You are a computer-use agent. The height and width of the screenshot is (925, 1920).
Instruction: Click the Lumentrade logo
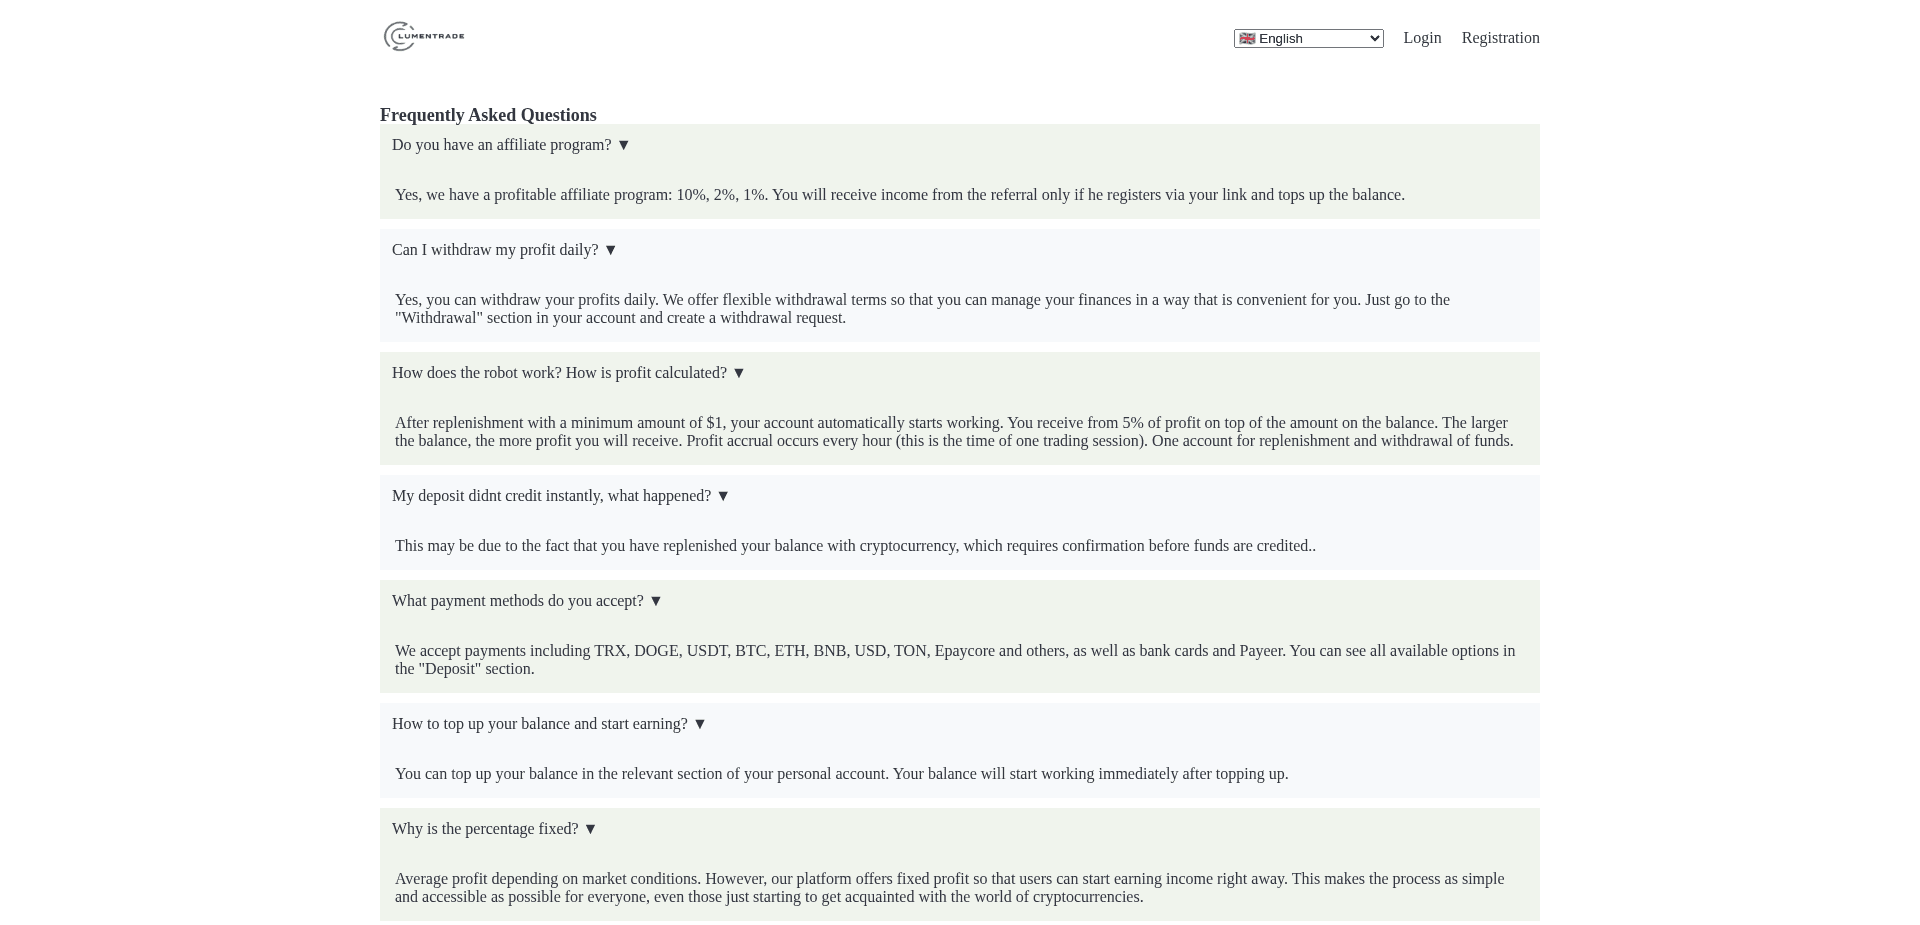422,36
